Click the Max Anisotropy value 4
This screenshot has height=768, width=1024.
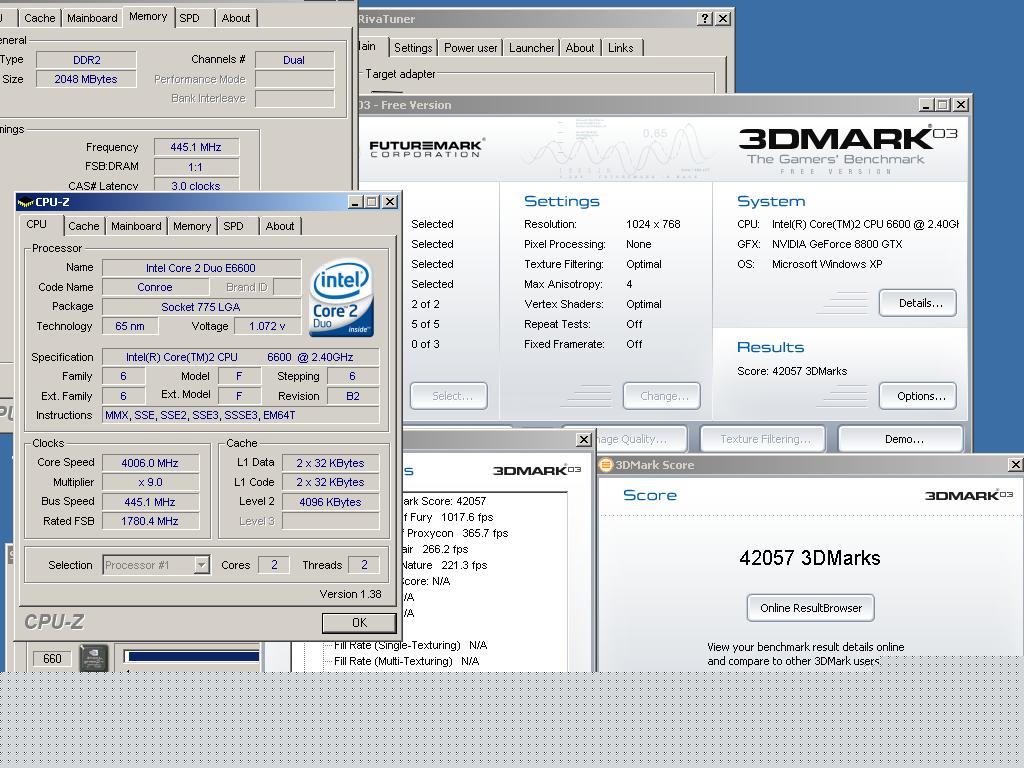click(x=629, y=284)
